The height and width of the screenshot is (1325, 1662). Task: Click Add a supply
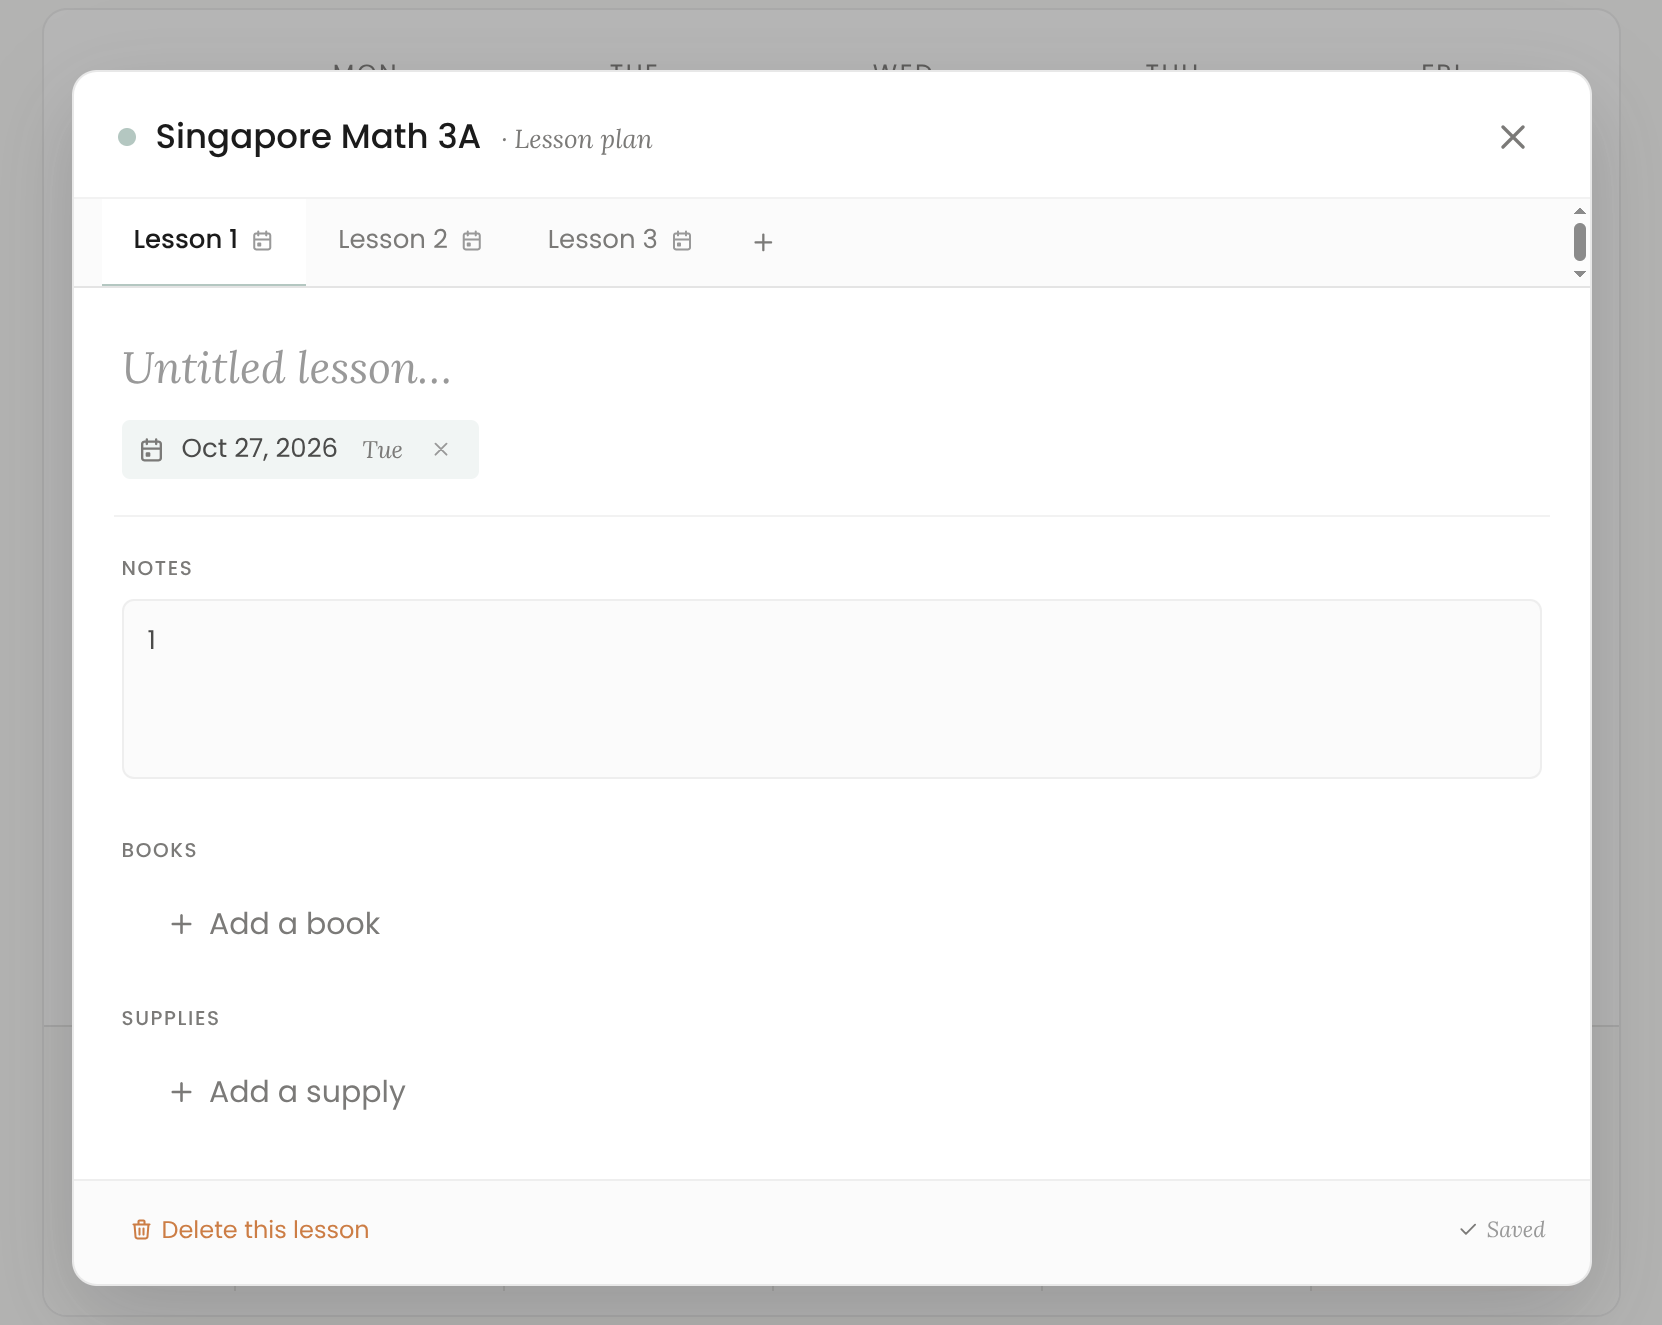pyautogui.click(x=288, y=1092)
